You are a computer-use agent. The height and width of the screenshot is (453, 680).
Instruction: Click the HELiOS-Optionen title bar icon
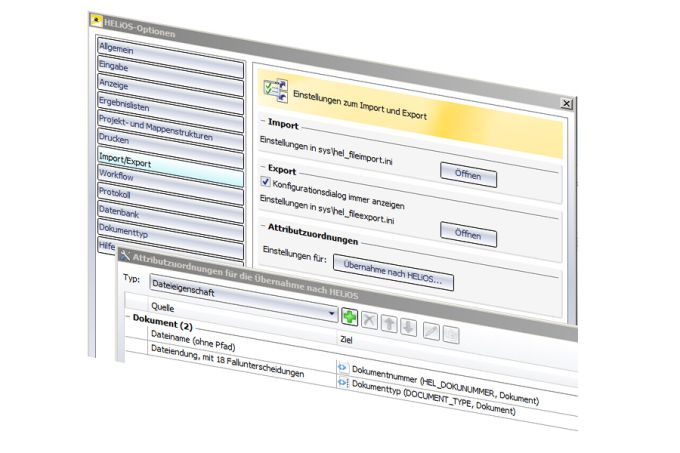pyautogui.click(x=96, y=20)
